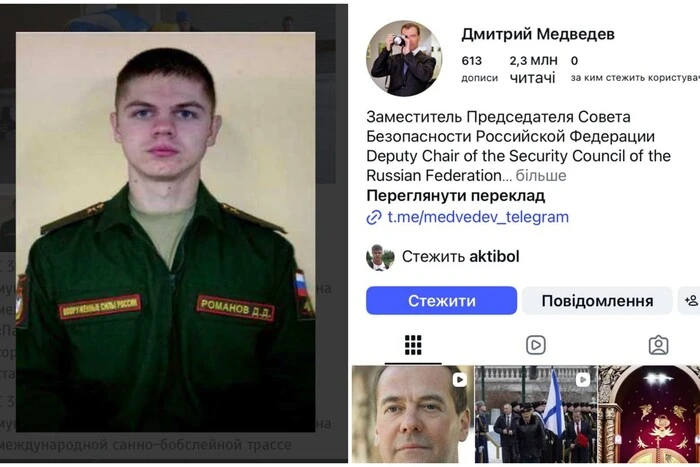The width and height of the screenshot is (700, 467).
Task: Click the soldier portrait photo on the left
Action: point(166,232)
